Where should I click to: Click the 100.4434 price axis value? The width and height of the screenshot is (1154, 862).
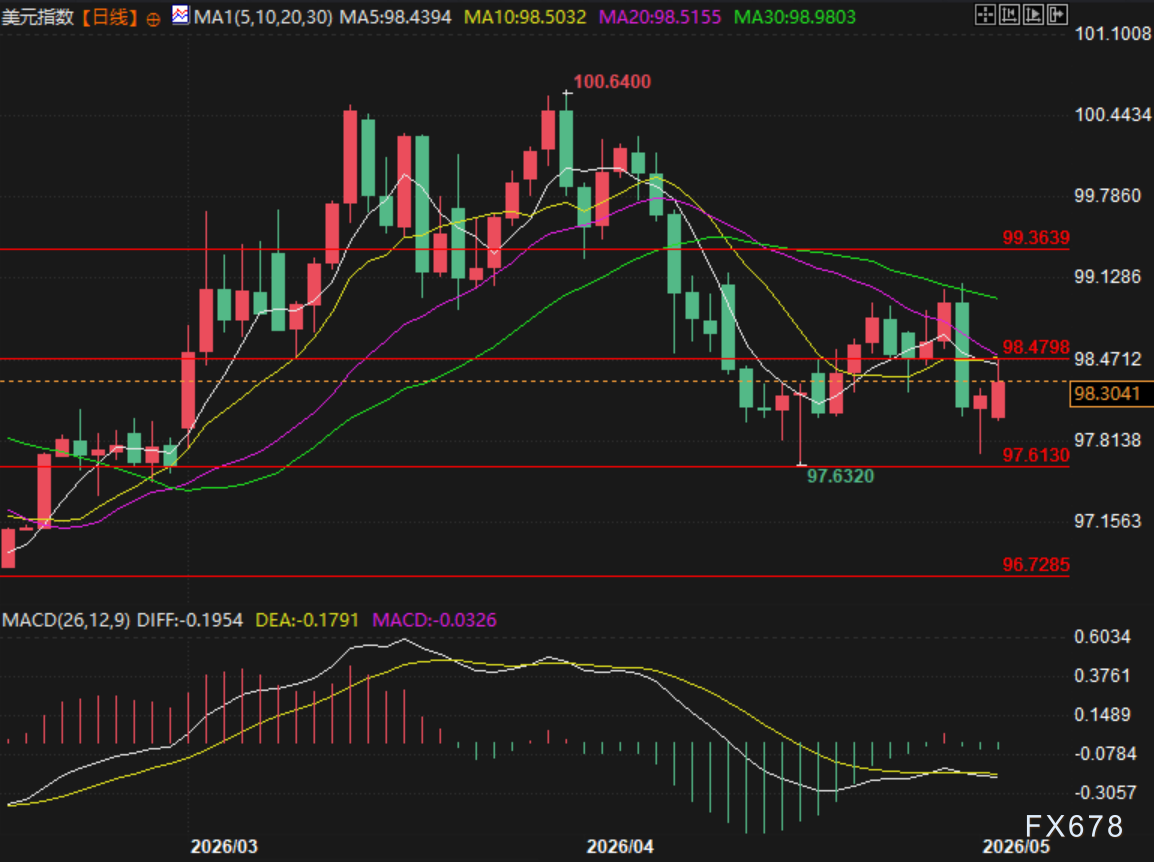[x=1112, y=115]
